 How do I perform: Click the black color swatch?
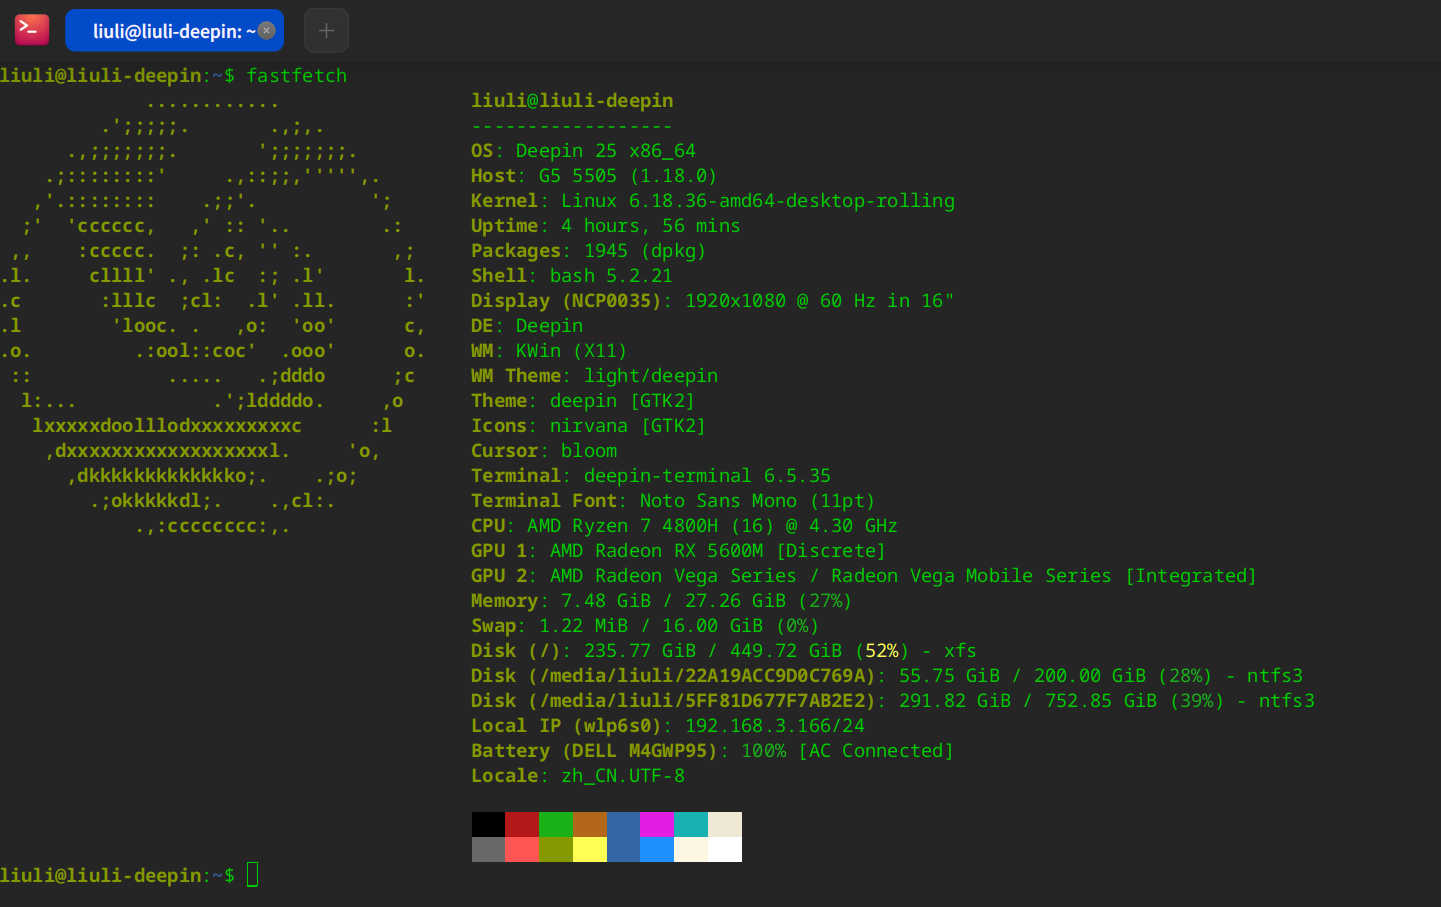tap(488, 824)
